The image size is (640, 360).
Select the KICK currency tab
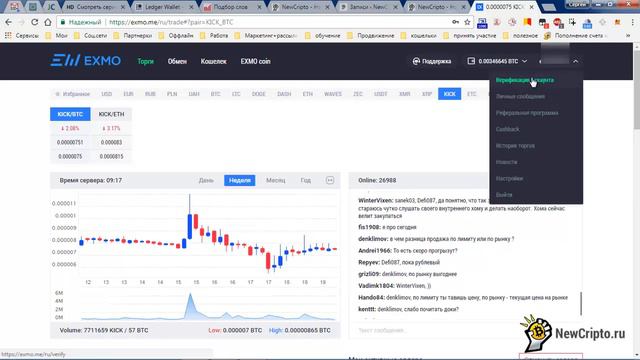[x=449, y=94]
